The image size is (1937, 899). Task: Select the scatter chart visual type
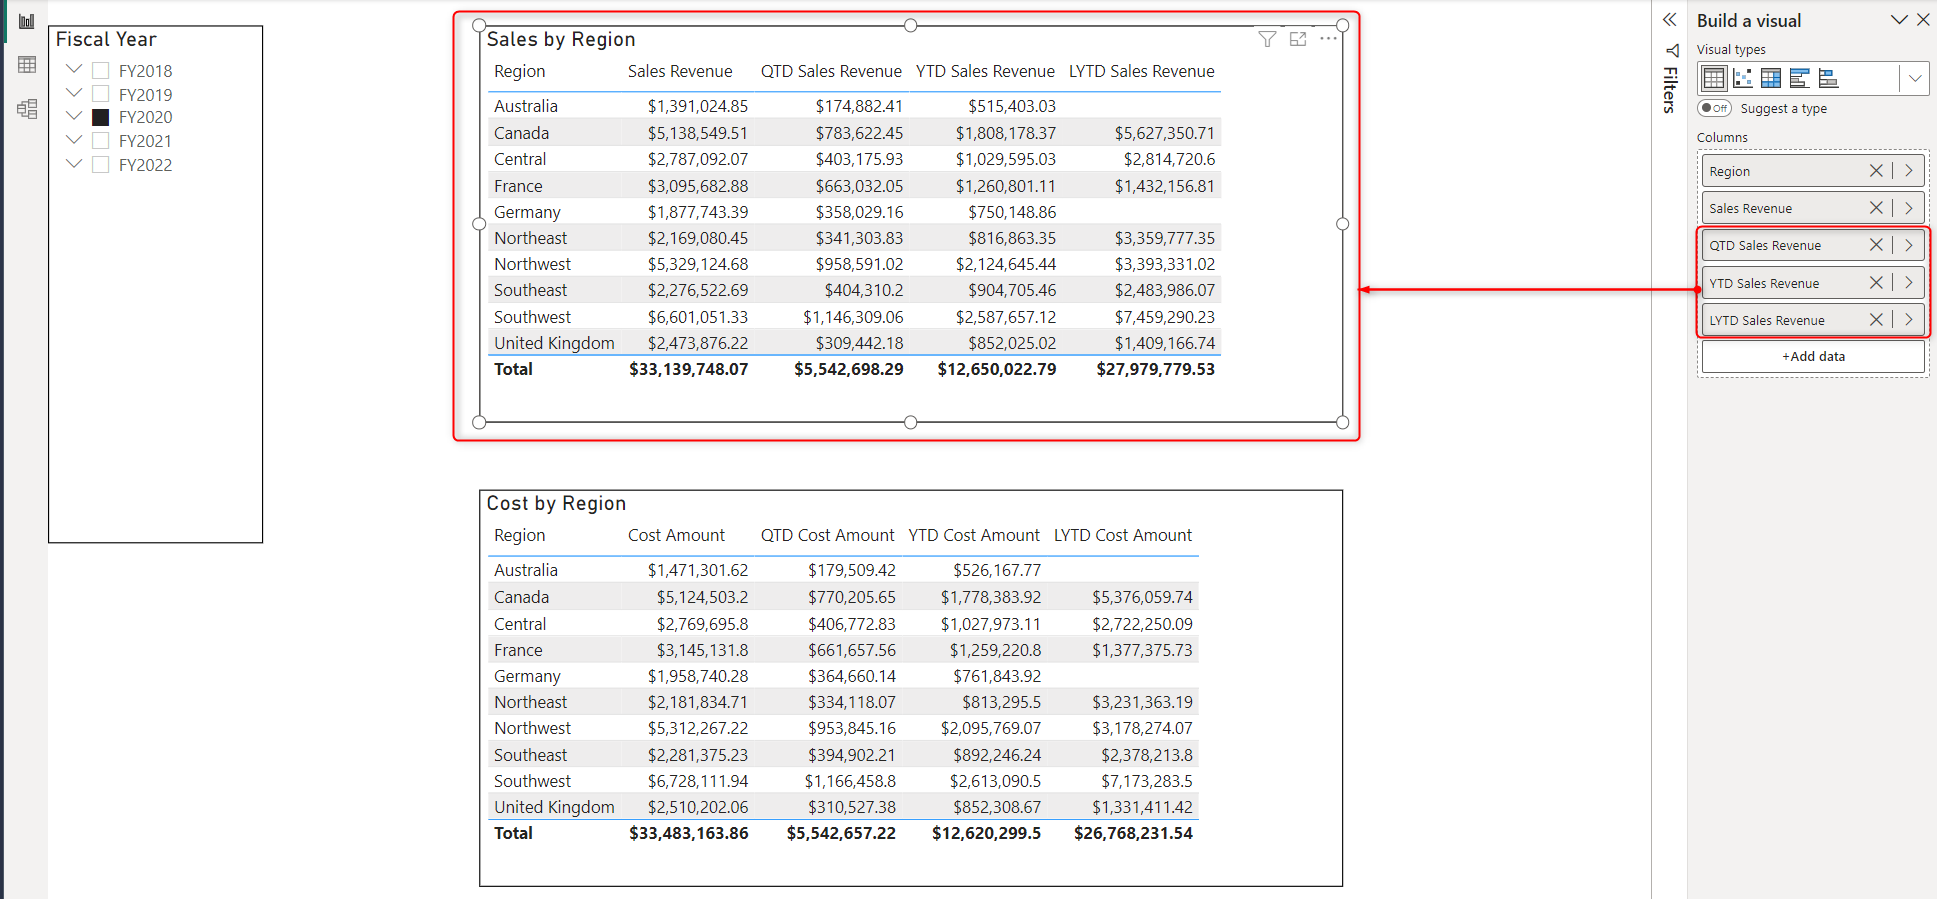click(1742, 78)
